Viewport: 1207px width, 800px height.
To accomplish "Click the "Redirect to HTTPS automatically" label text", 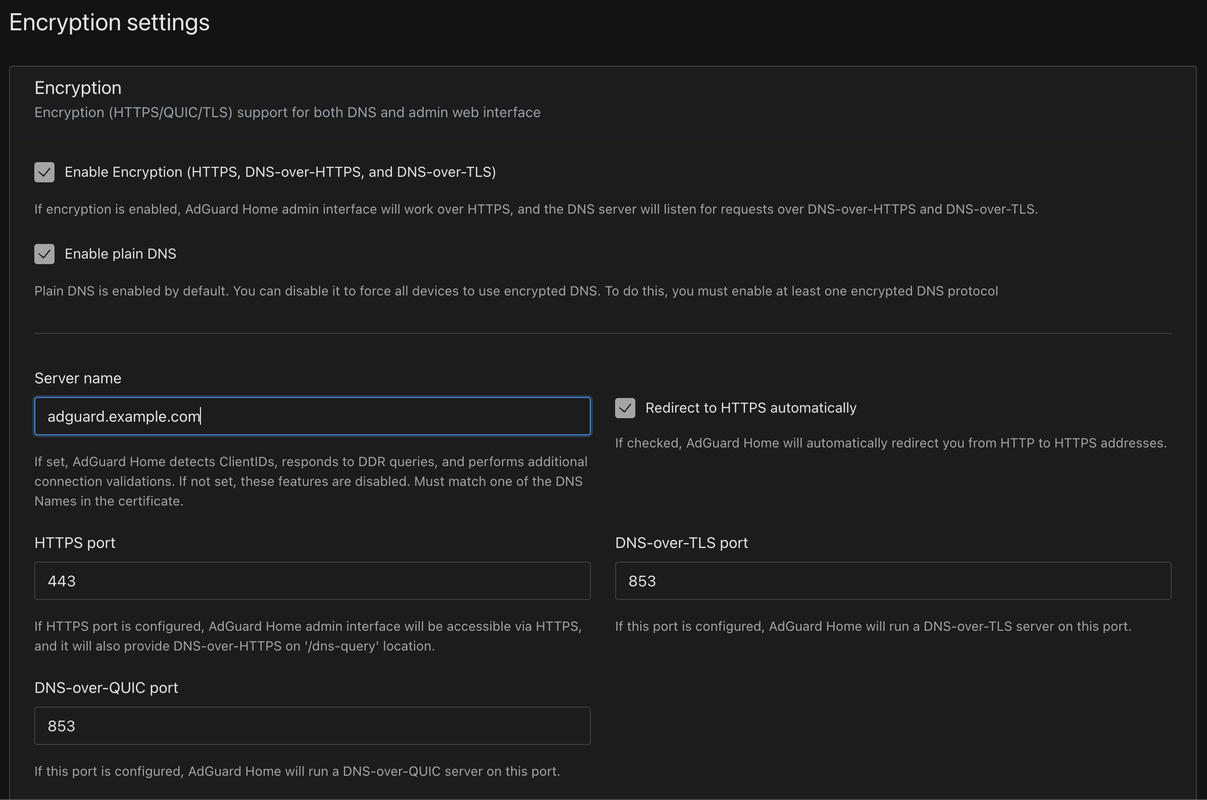I will (x=750, y=408).
